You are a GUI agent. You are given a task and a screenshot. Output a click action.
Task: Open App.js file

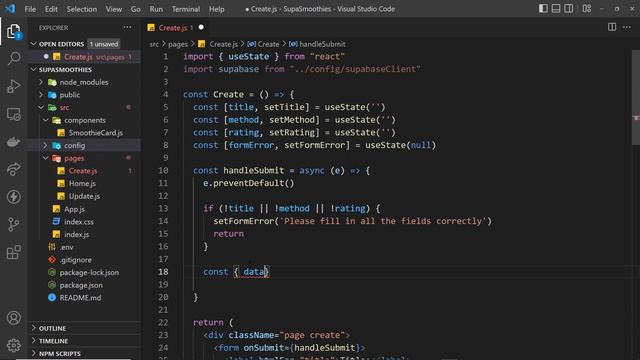click(74, 209)
